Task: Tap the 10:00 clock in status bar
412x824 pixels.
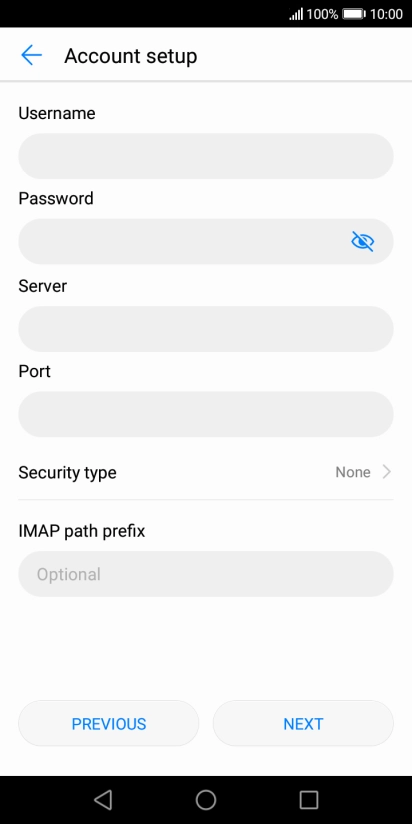Action: 386,14
